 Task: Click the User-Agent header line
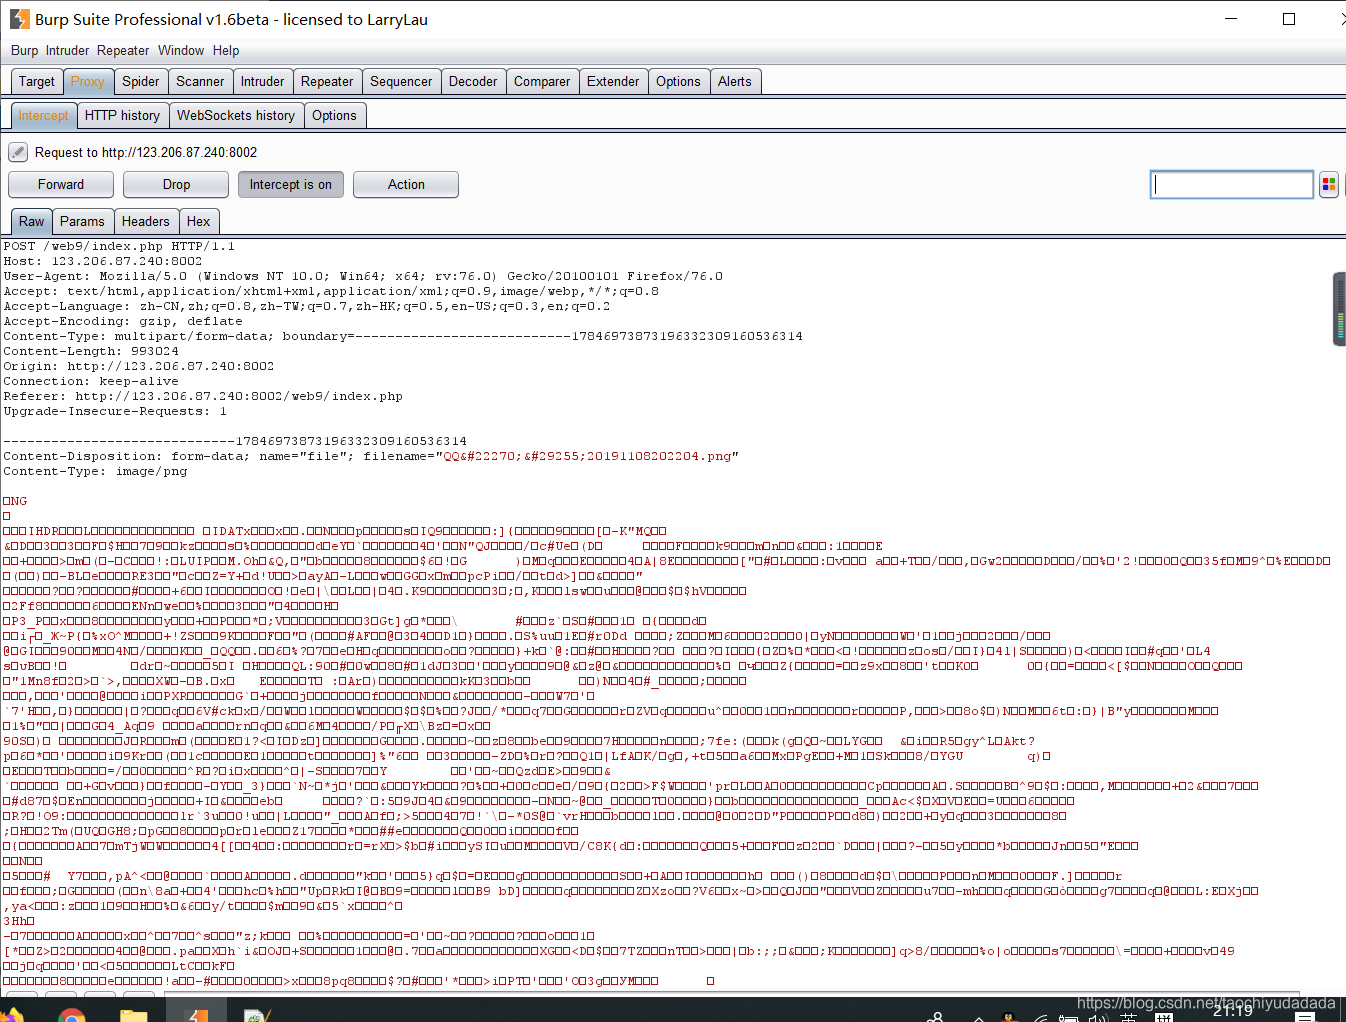(363, 276)
